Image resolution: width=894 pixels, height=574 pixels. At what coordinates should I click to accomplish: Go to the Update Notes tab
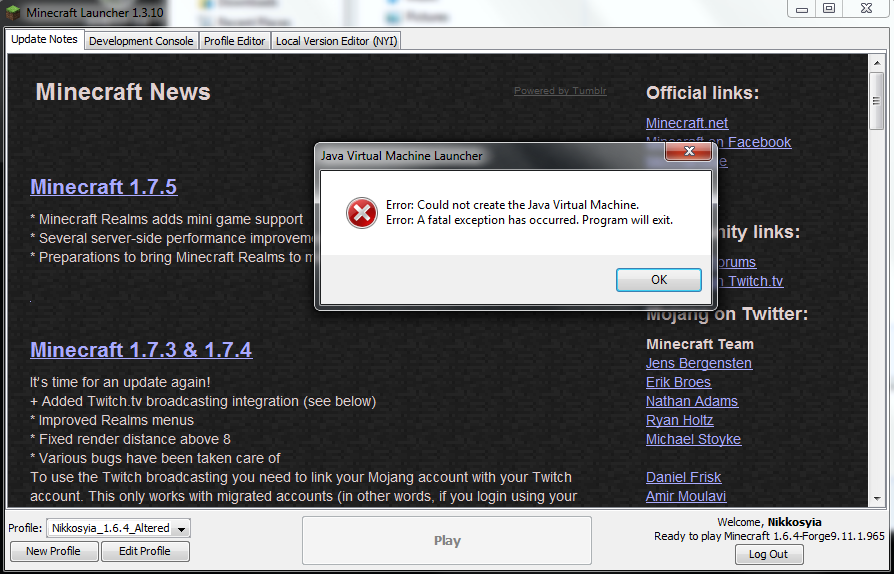pos(44,40)
